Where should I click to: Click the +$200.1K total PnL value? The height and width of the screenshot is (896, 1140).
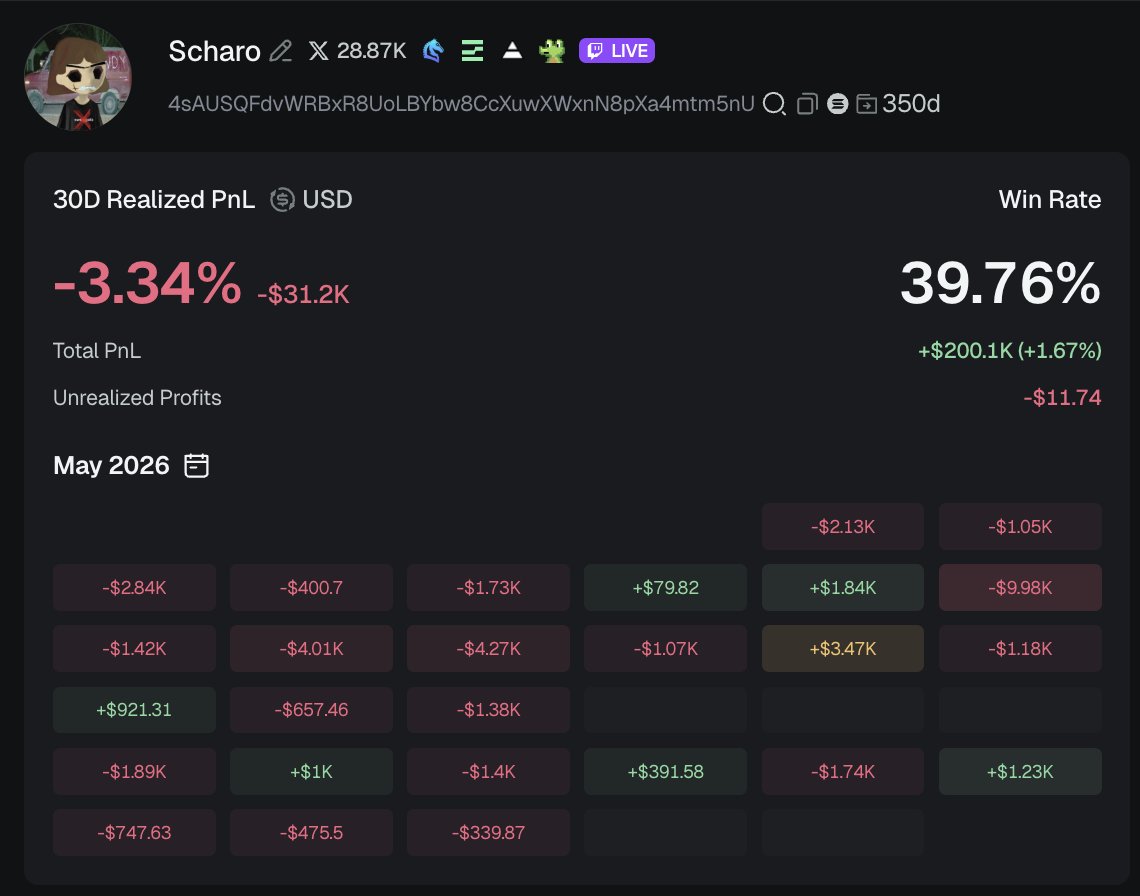(x=1009, y=351)
